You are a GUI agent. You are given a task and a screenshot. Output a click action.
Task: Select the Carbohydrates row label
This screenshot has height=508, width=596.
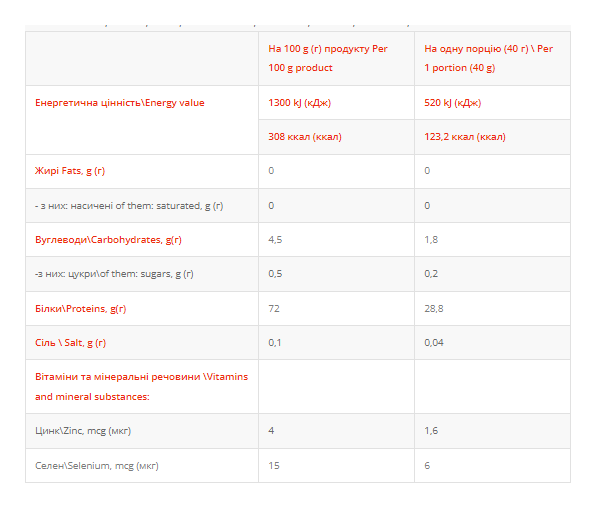108,240
